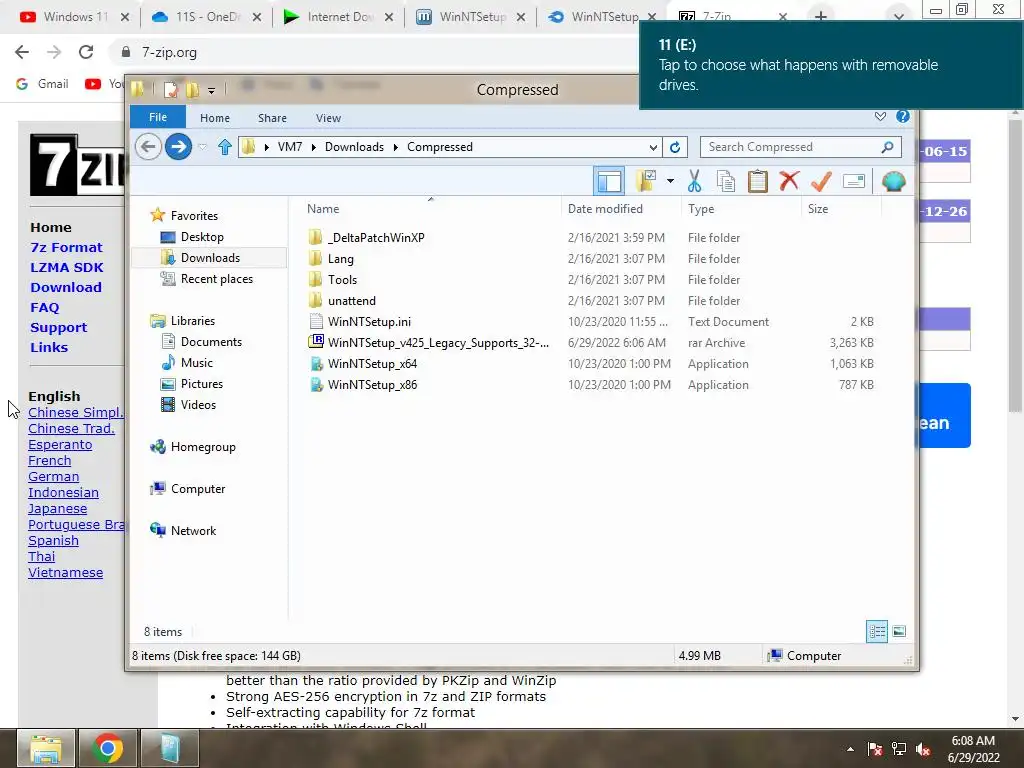Viewport: 1024px width, 768px height.
Task: Select Network in navigation pane
Action: (x=193, y=530)
